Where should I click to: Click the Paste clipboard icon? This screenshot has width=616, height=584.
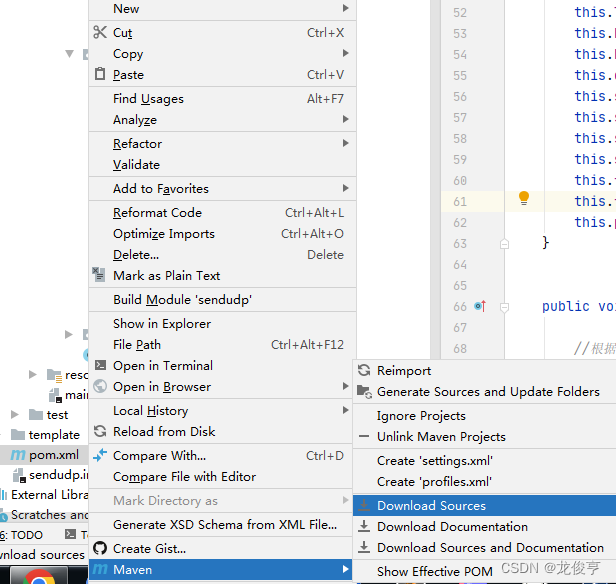[x=100, y=74]
